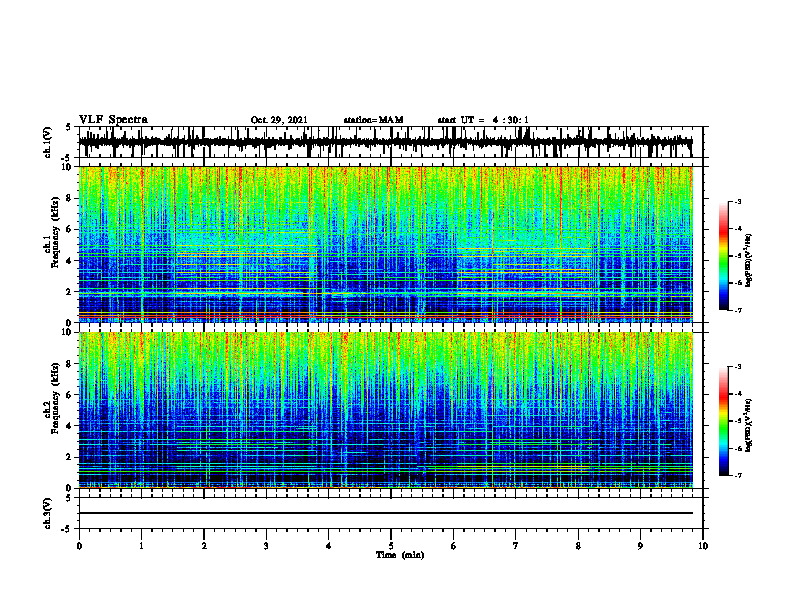Click the ch.2 color bar PSD unit label
The height and width of the screenshot is (612, 792).
pyautogui.click(x=749, y=425)
